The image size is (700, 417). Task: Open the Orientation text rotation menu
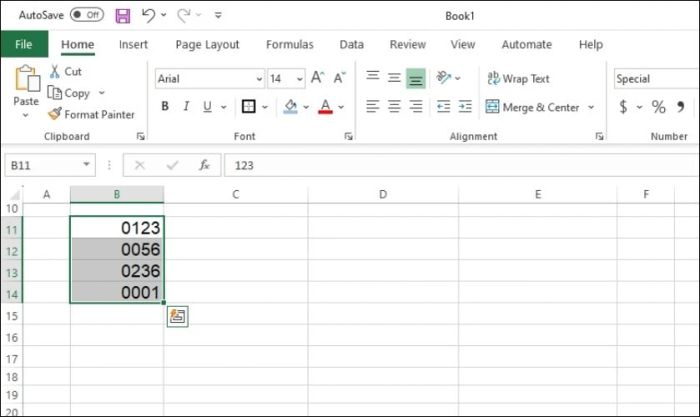[448, 78]
